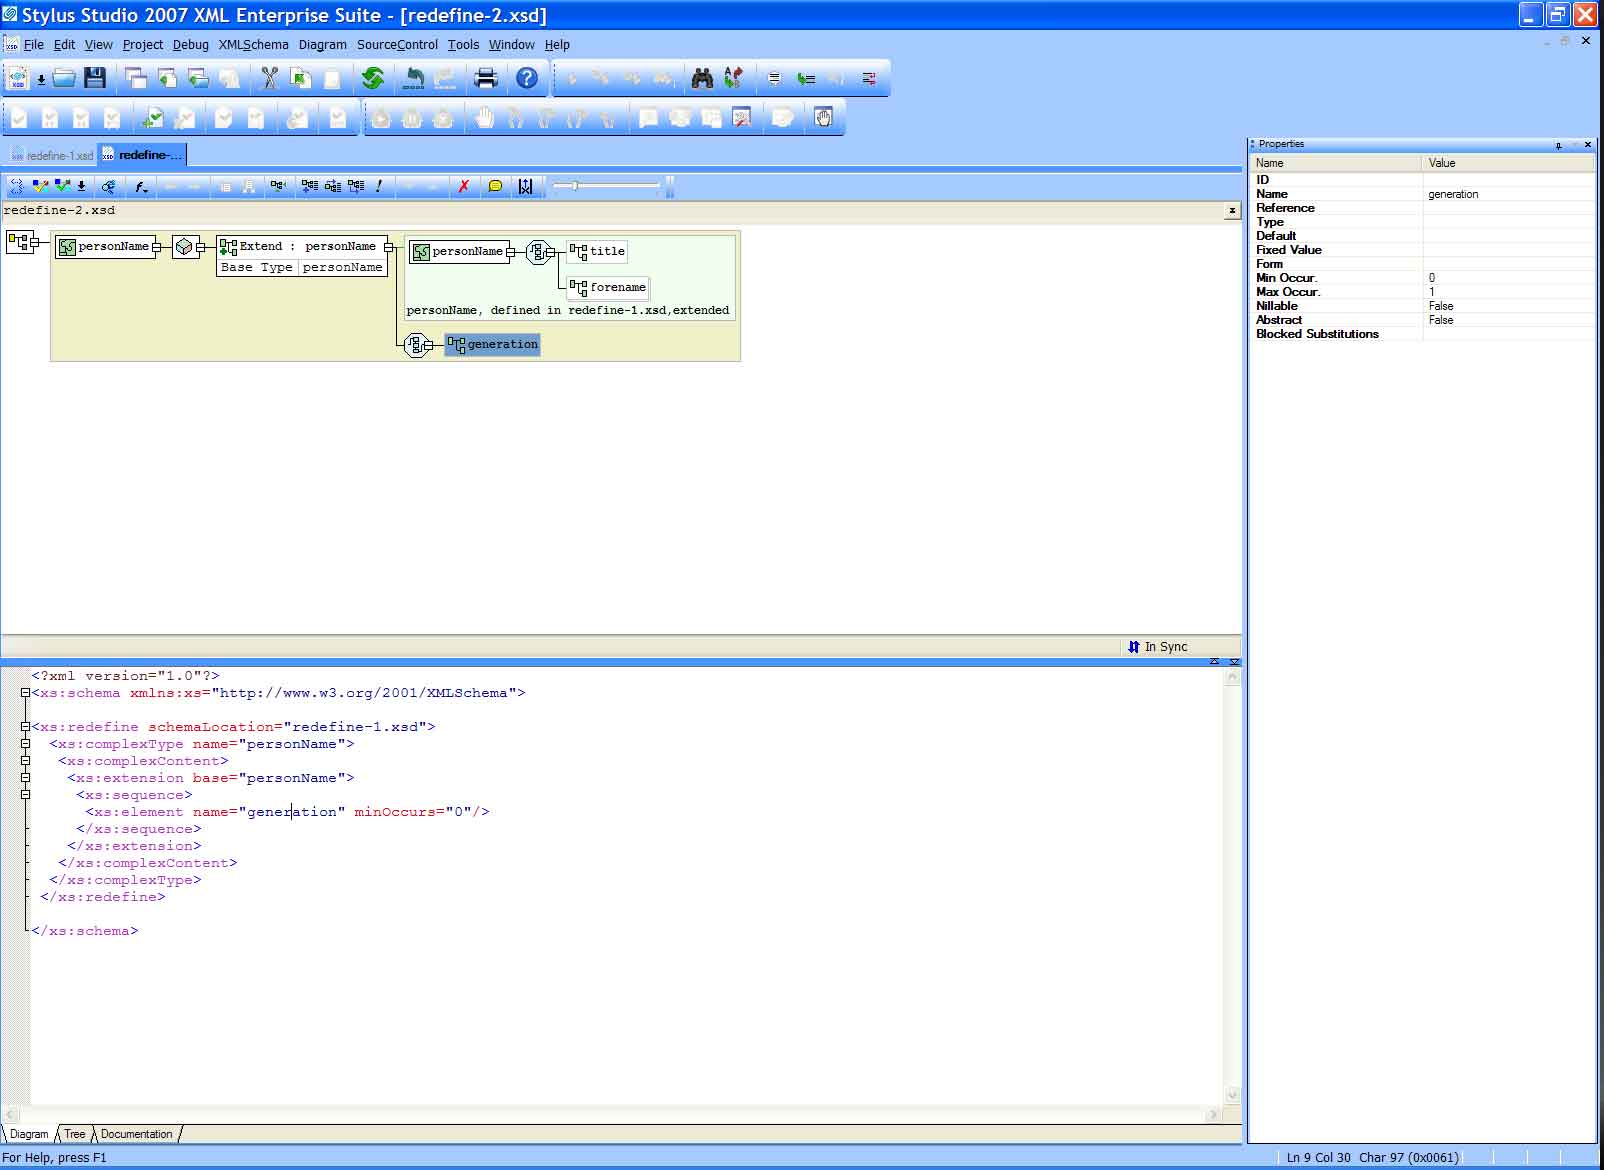Viewport: 1604px width, 1170px height.
Task: Toggle the In Sync indicator
Action: (x=1158, y=647)
